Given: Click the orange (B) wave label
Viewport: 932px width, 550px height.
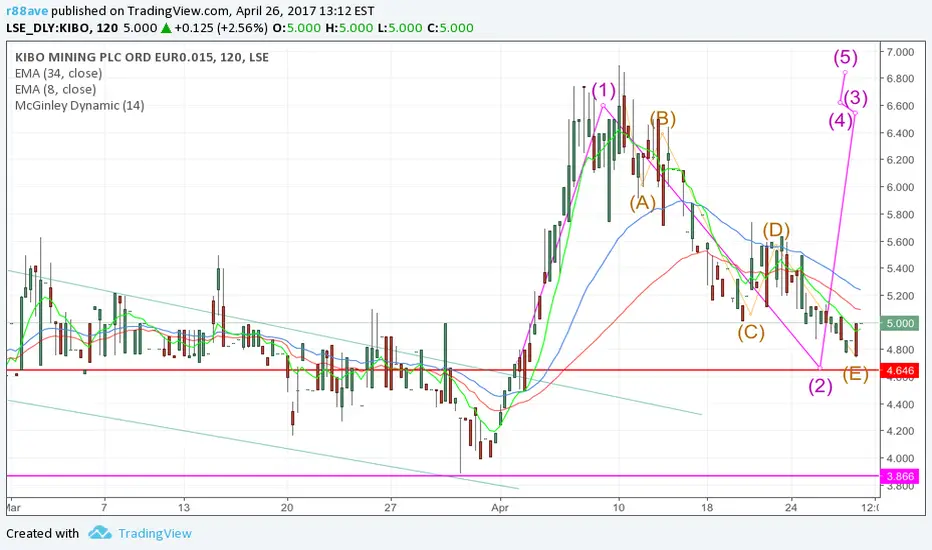Looking at the screenshot, I should (x=663, y=118).
